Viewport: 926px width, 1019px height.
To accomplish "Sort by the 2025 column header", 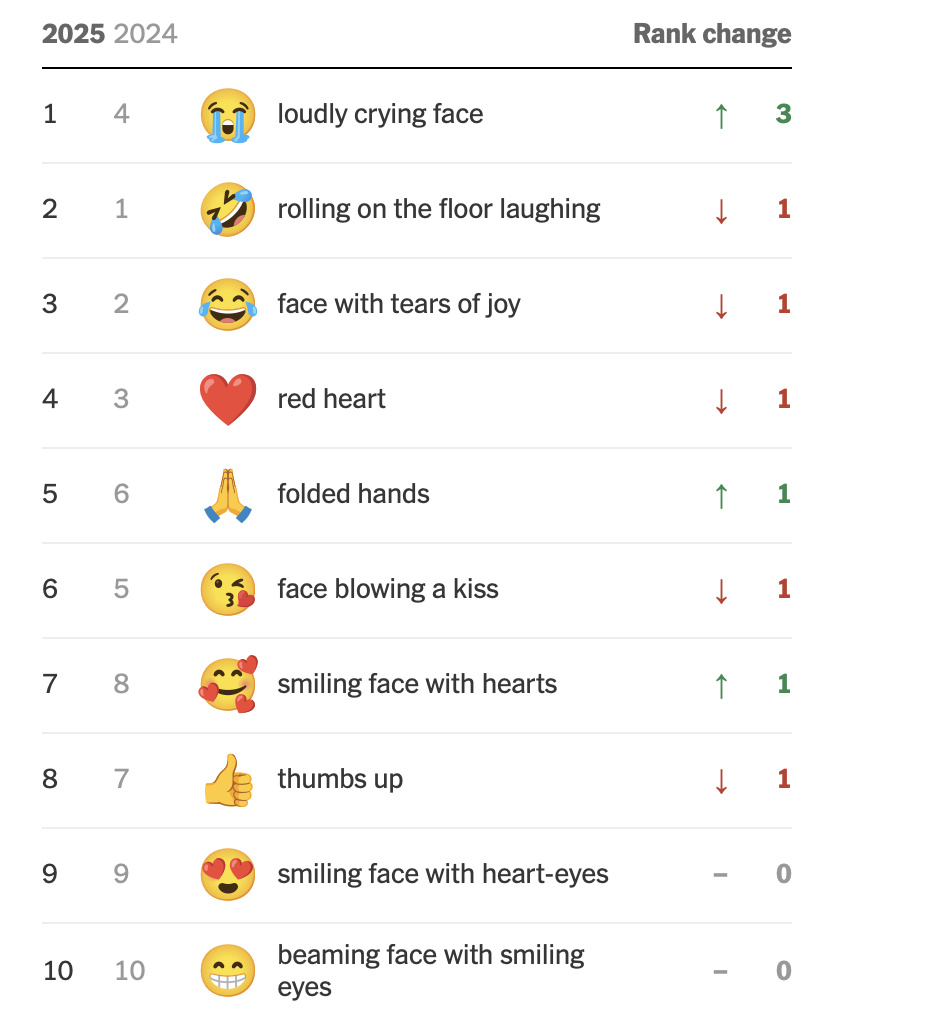I will (73, 34).
